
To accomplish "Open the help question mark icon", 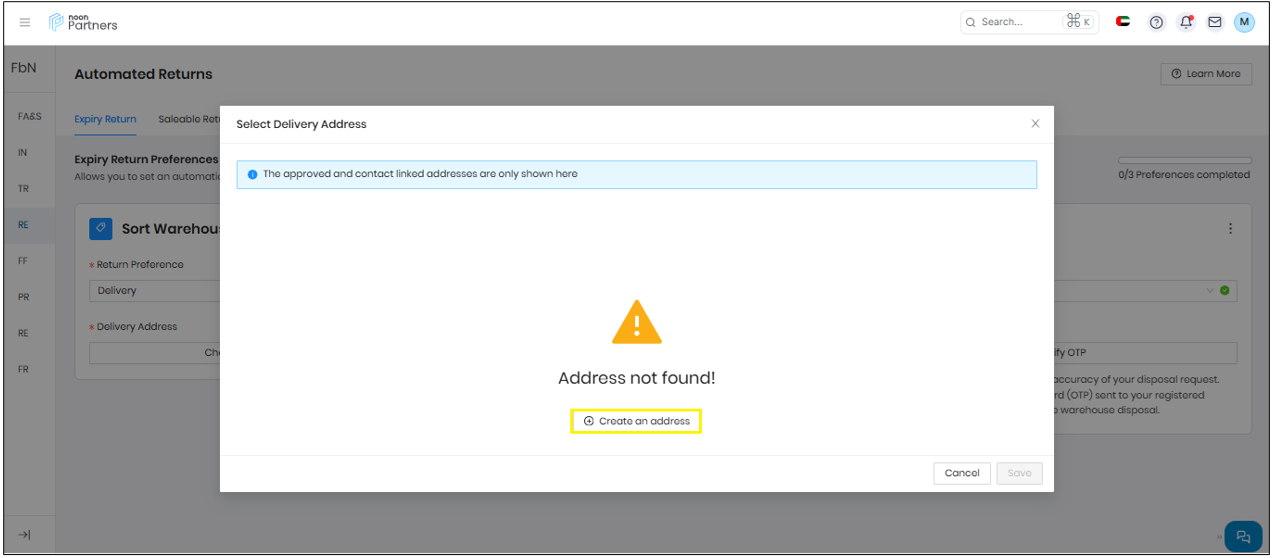I will 1156,22.
